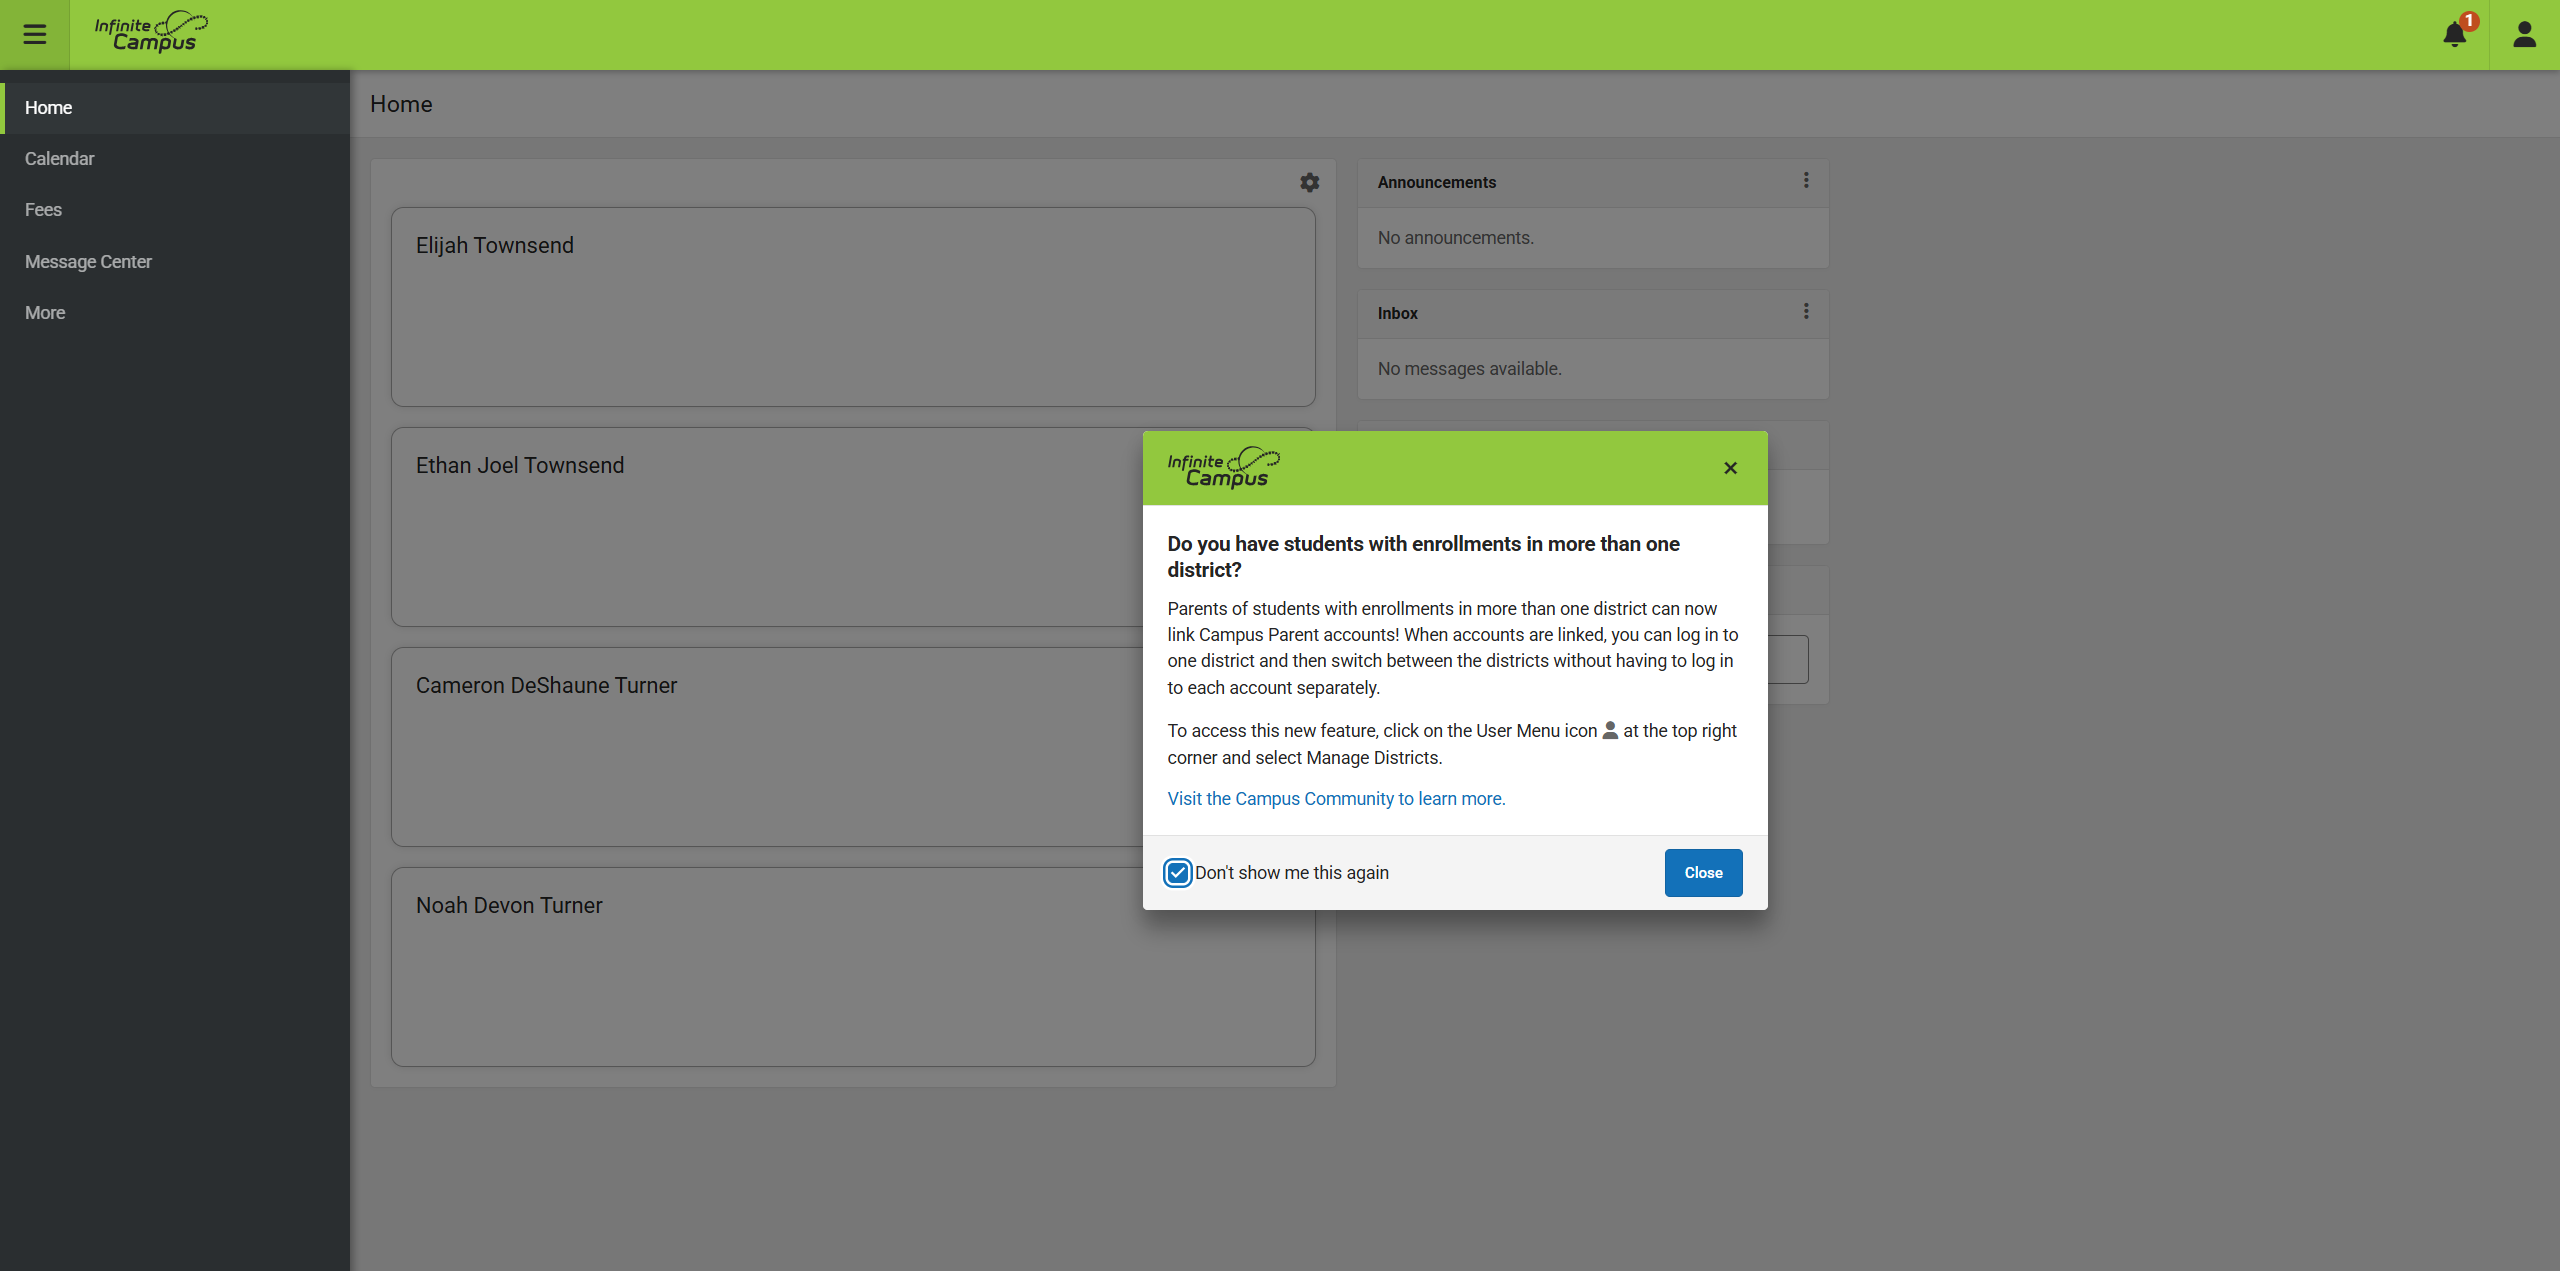Toggle the hamburger navigation menu

point(35,35)
